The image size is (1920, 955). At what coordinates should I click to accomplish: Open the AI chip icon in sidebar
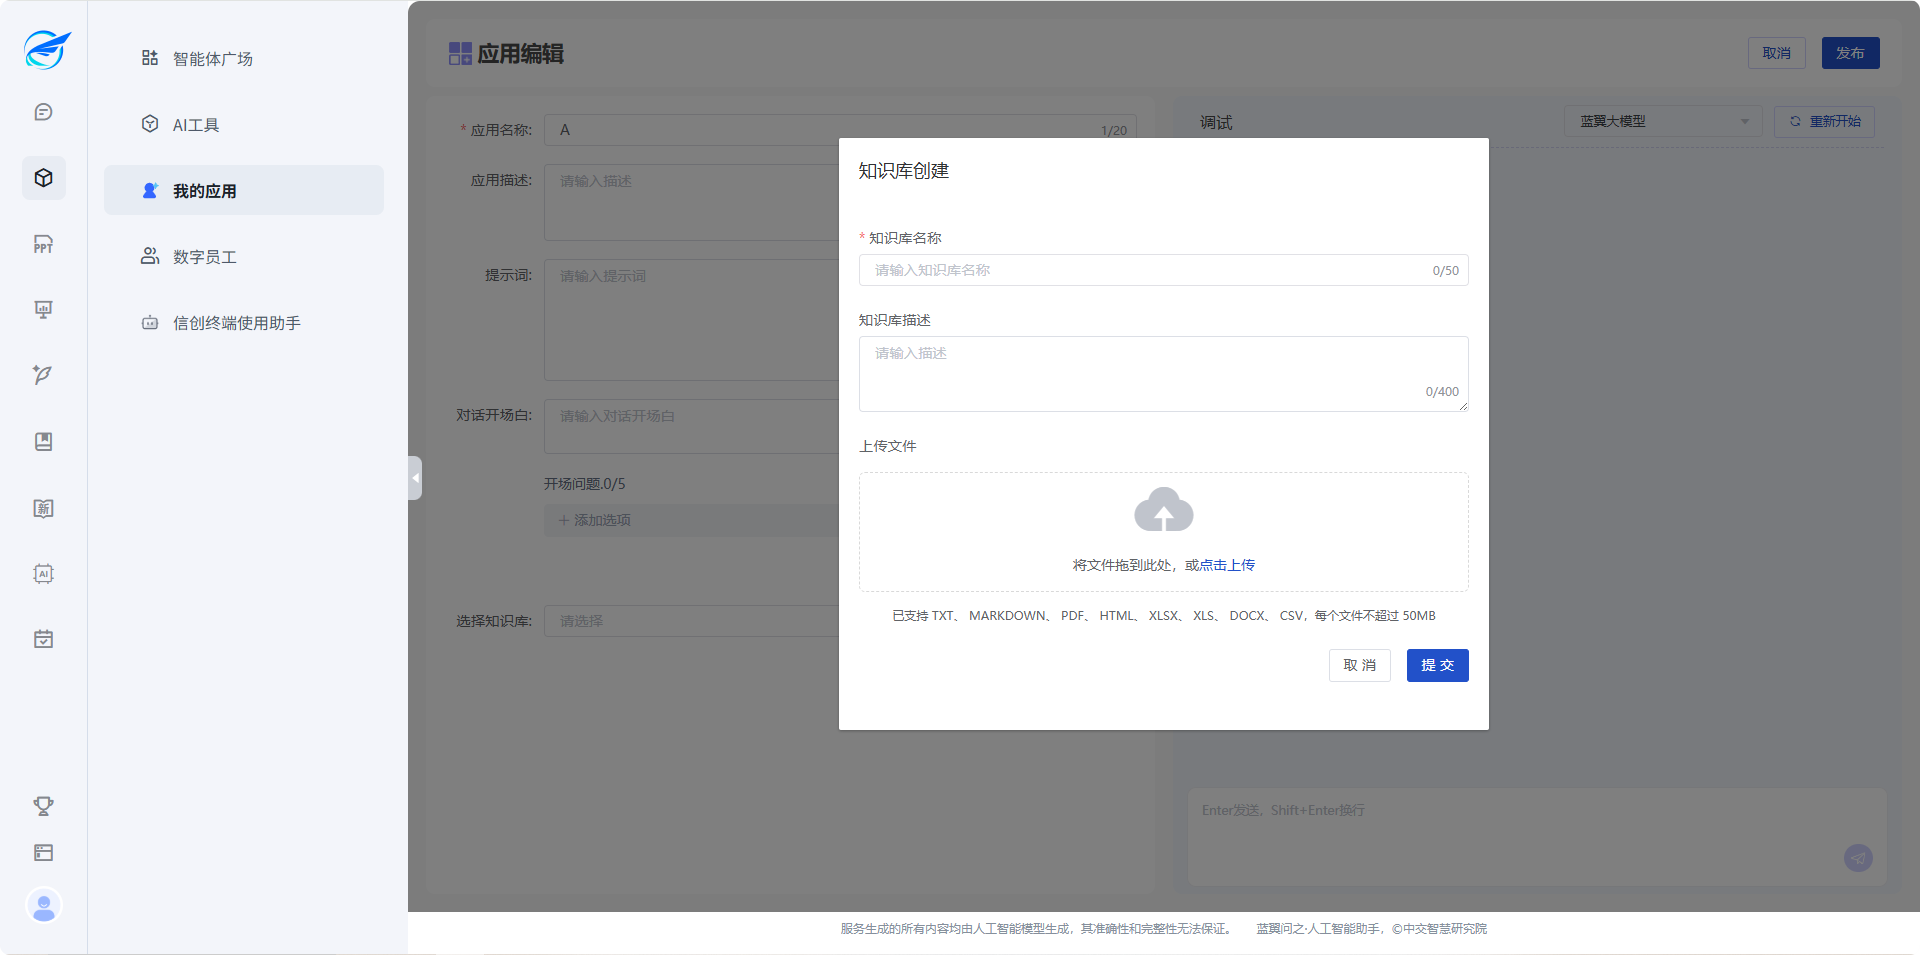43,574
